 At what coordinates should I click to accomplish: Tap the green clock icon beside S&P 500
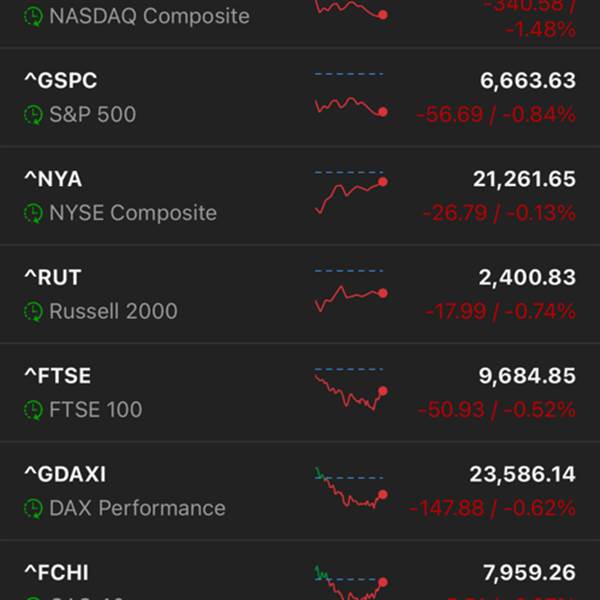(x=35, y=115)
